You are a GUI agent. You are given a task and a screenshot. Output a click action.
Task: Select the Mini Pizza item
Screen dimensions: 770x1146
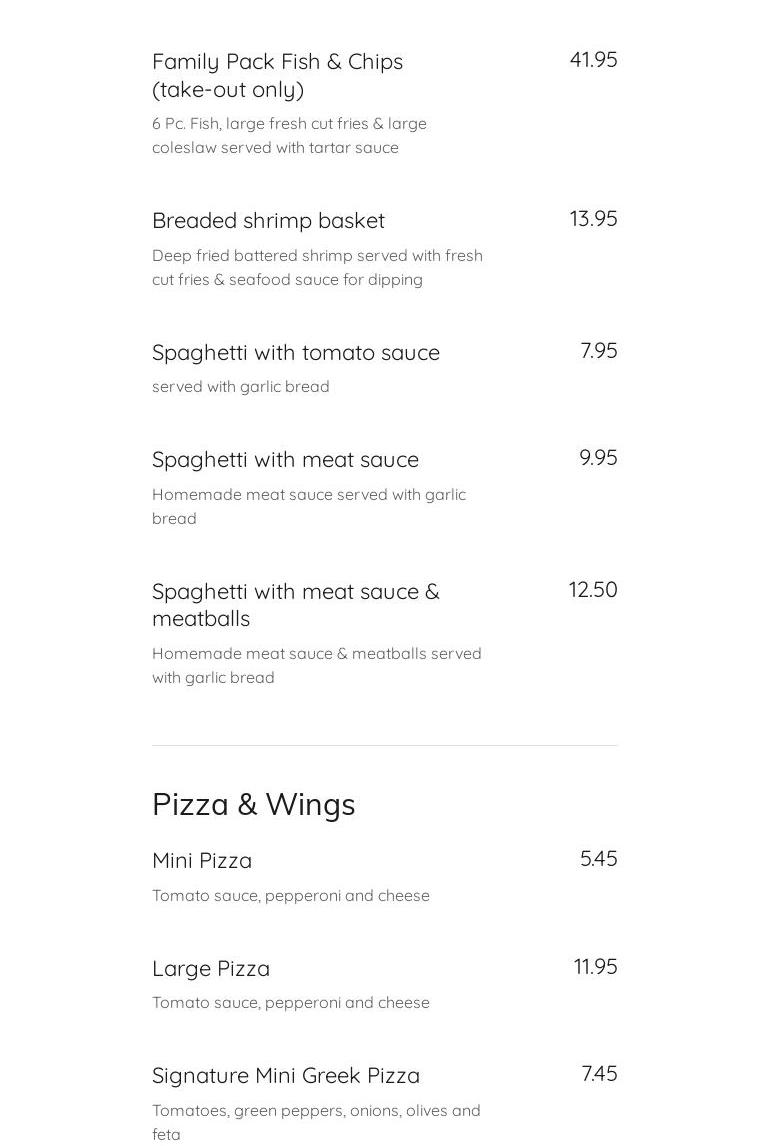coord(202,861)
